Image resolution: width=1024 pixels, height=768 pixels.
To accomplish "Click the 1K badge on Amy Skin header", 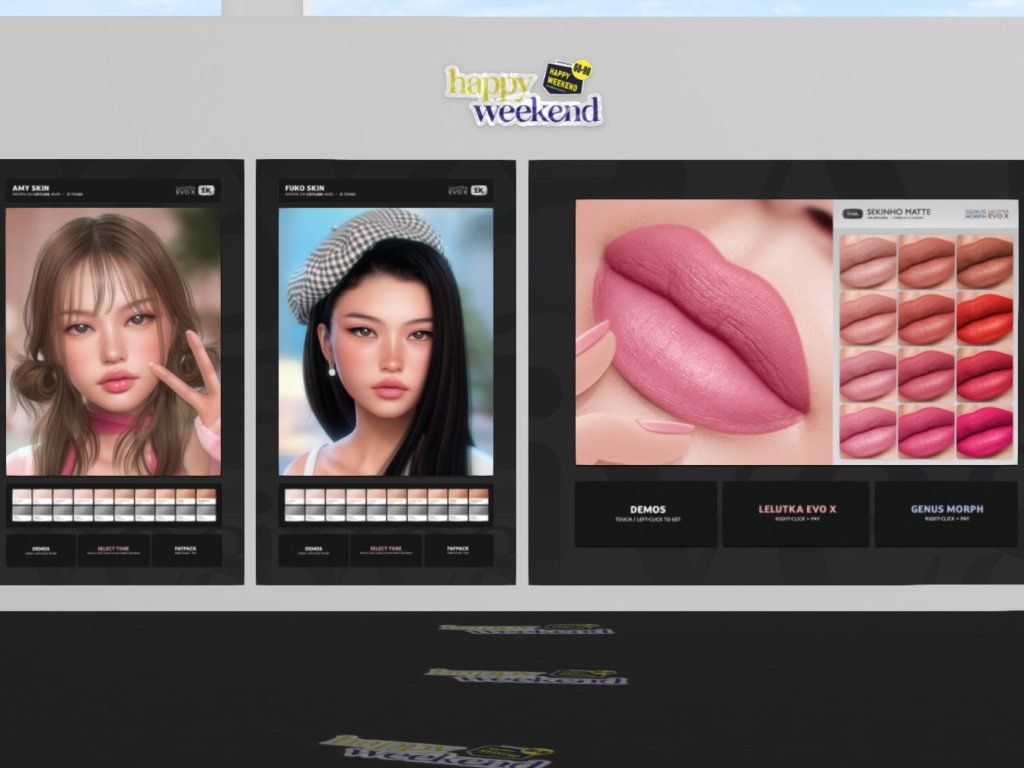I will click(x=206, y=190).
